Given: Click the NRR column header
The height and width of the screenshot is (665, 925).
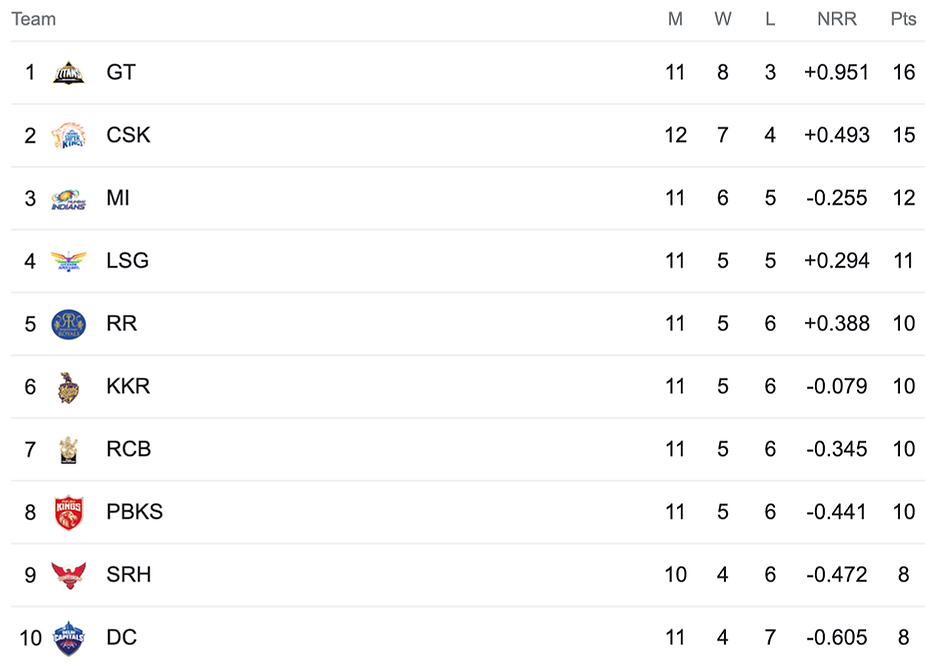Looking at the screenshot, I should 836,19.
